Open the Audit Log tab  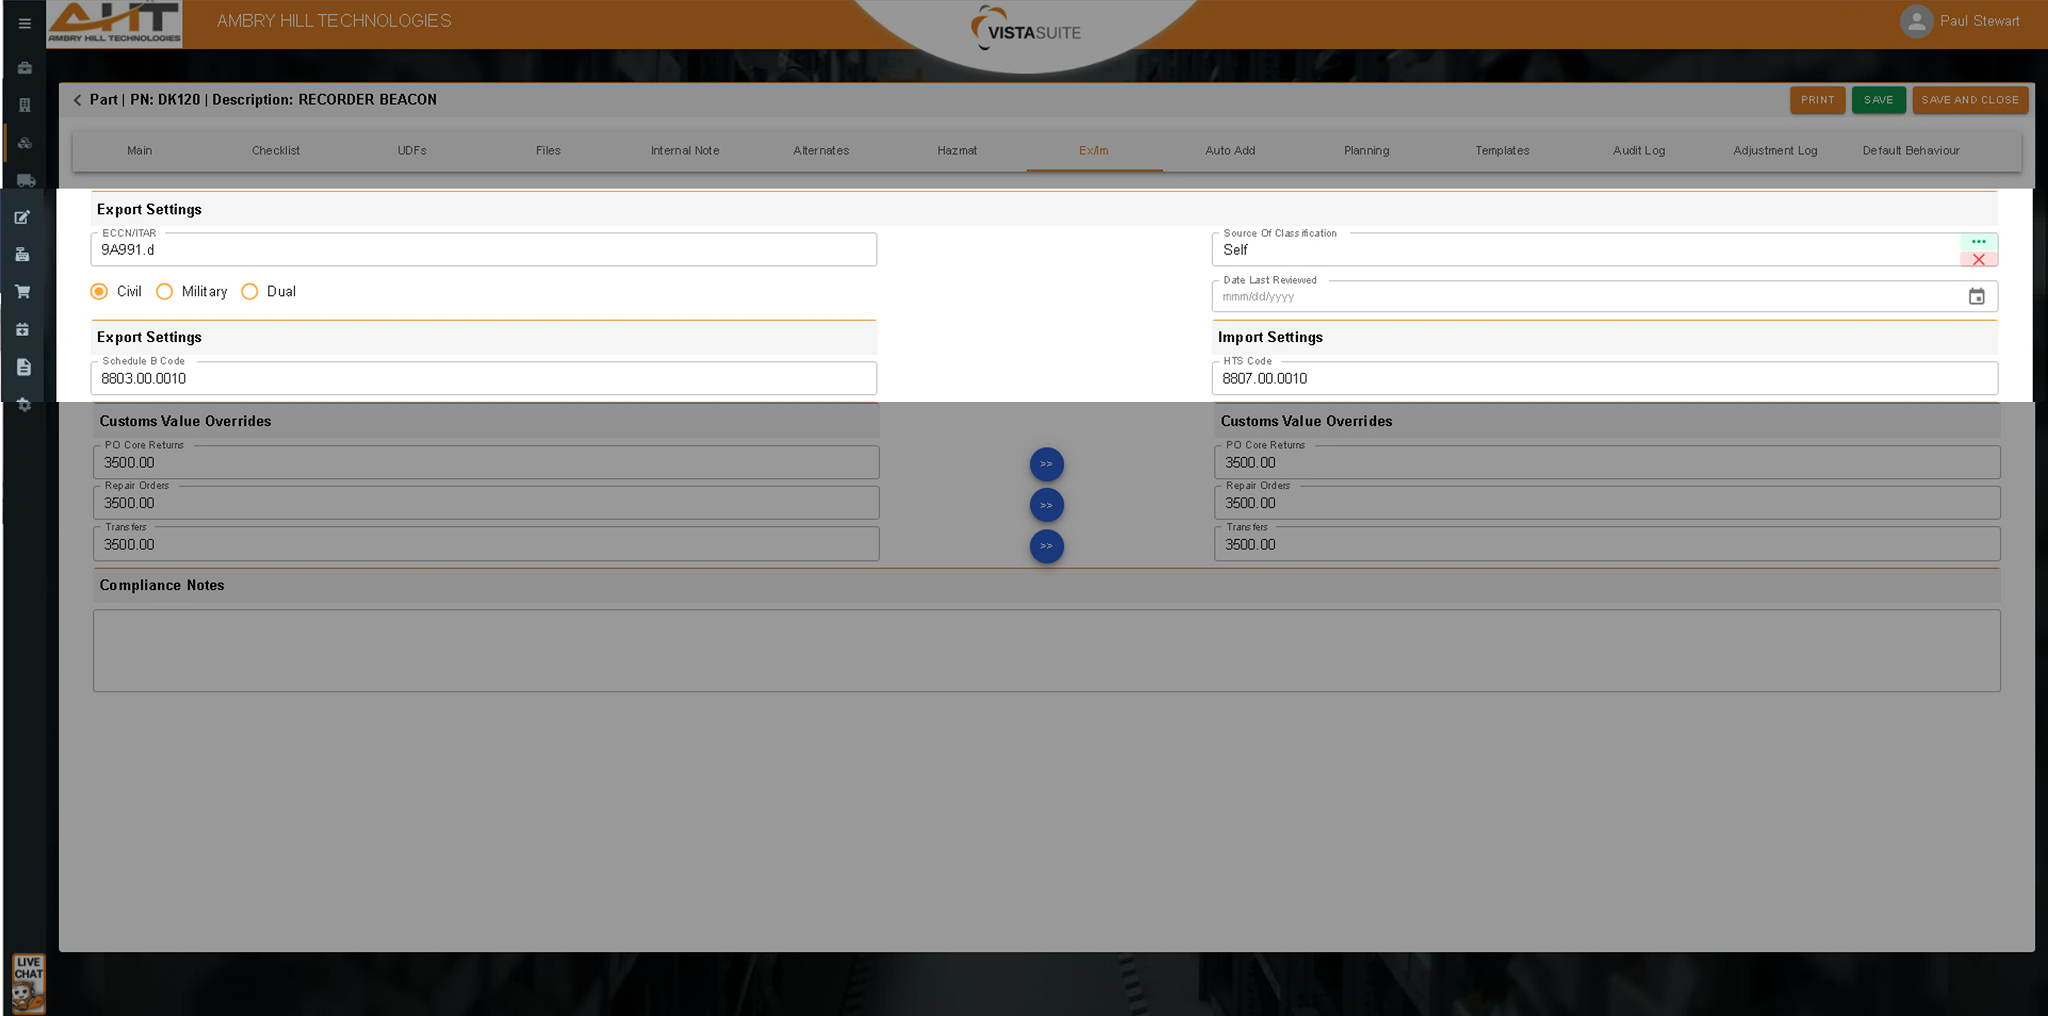click(x=1638, y=151)
